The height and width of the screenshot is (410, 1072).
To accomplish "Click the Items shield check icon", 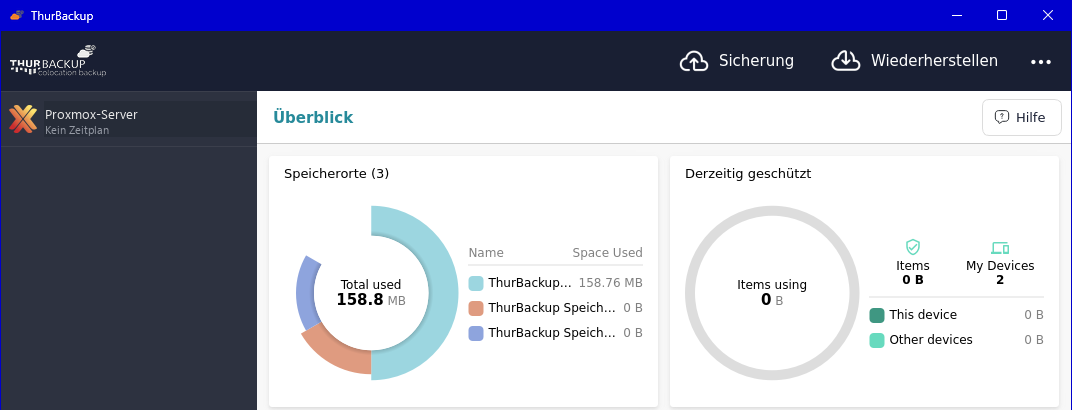I will click(913, 247).
